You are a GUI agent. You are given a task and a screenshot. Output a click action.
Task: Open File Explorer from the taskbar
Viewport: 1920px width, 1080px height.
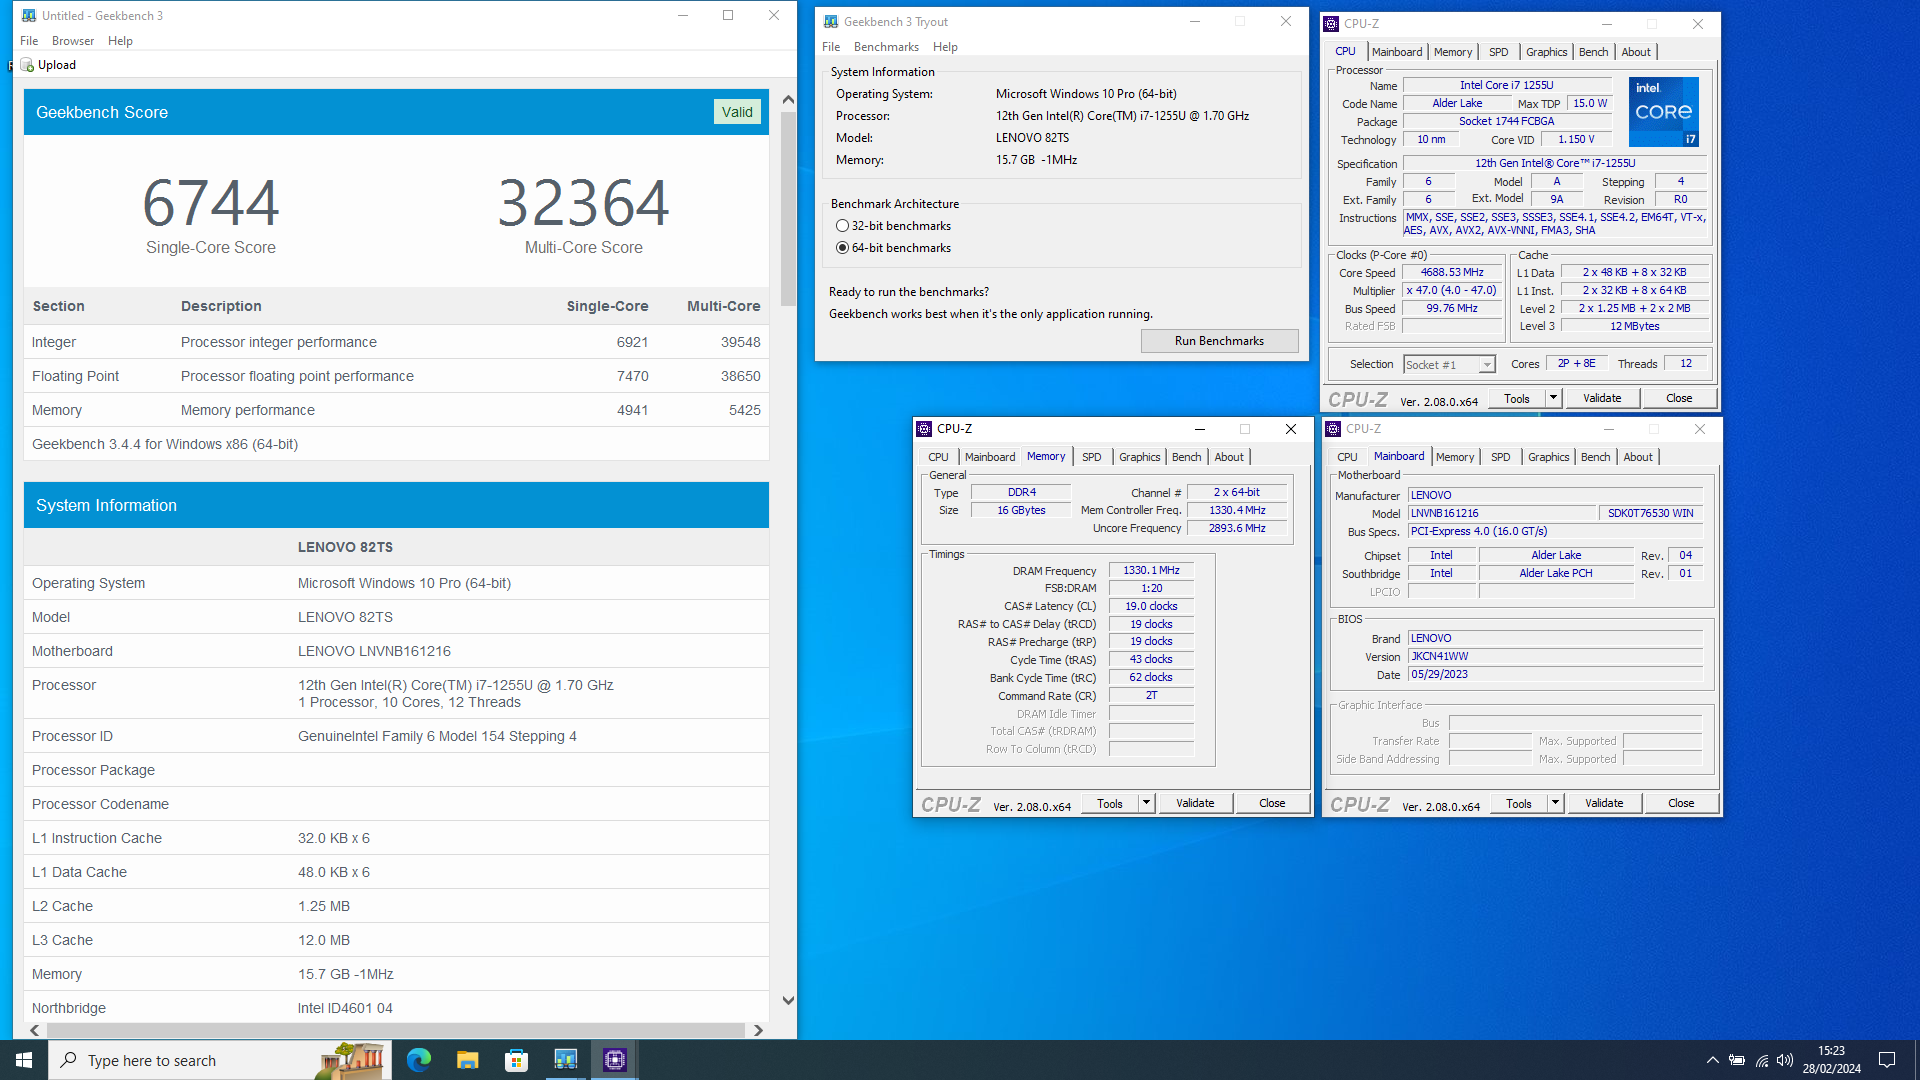click(468, 1060)
